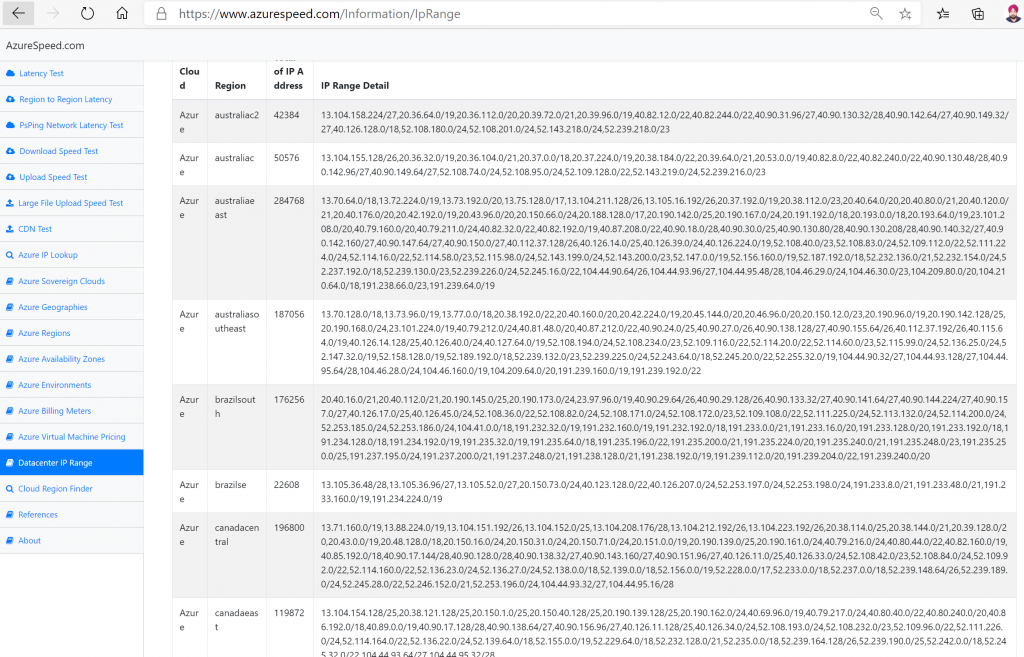Select Datacenter IP Range menu item
Image resolution: width=1024 pixels, height=657 pixels.
tap(55, 463)
